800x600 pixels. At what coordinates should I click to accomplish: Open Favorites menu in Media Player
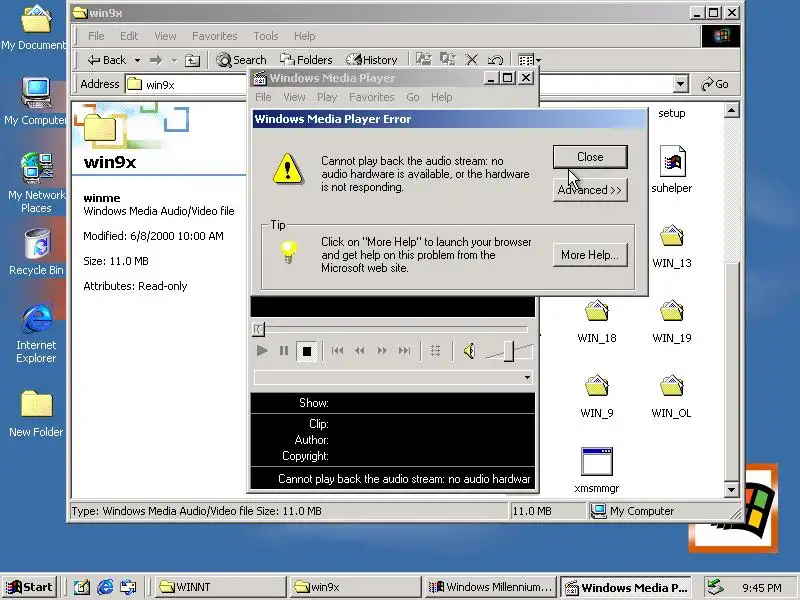click(371, 97)
